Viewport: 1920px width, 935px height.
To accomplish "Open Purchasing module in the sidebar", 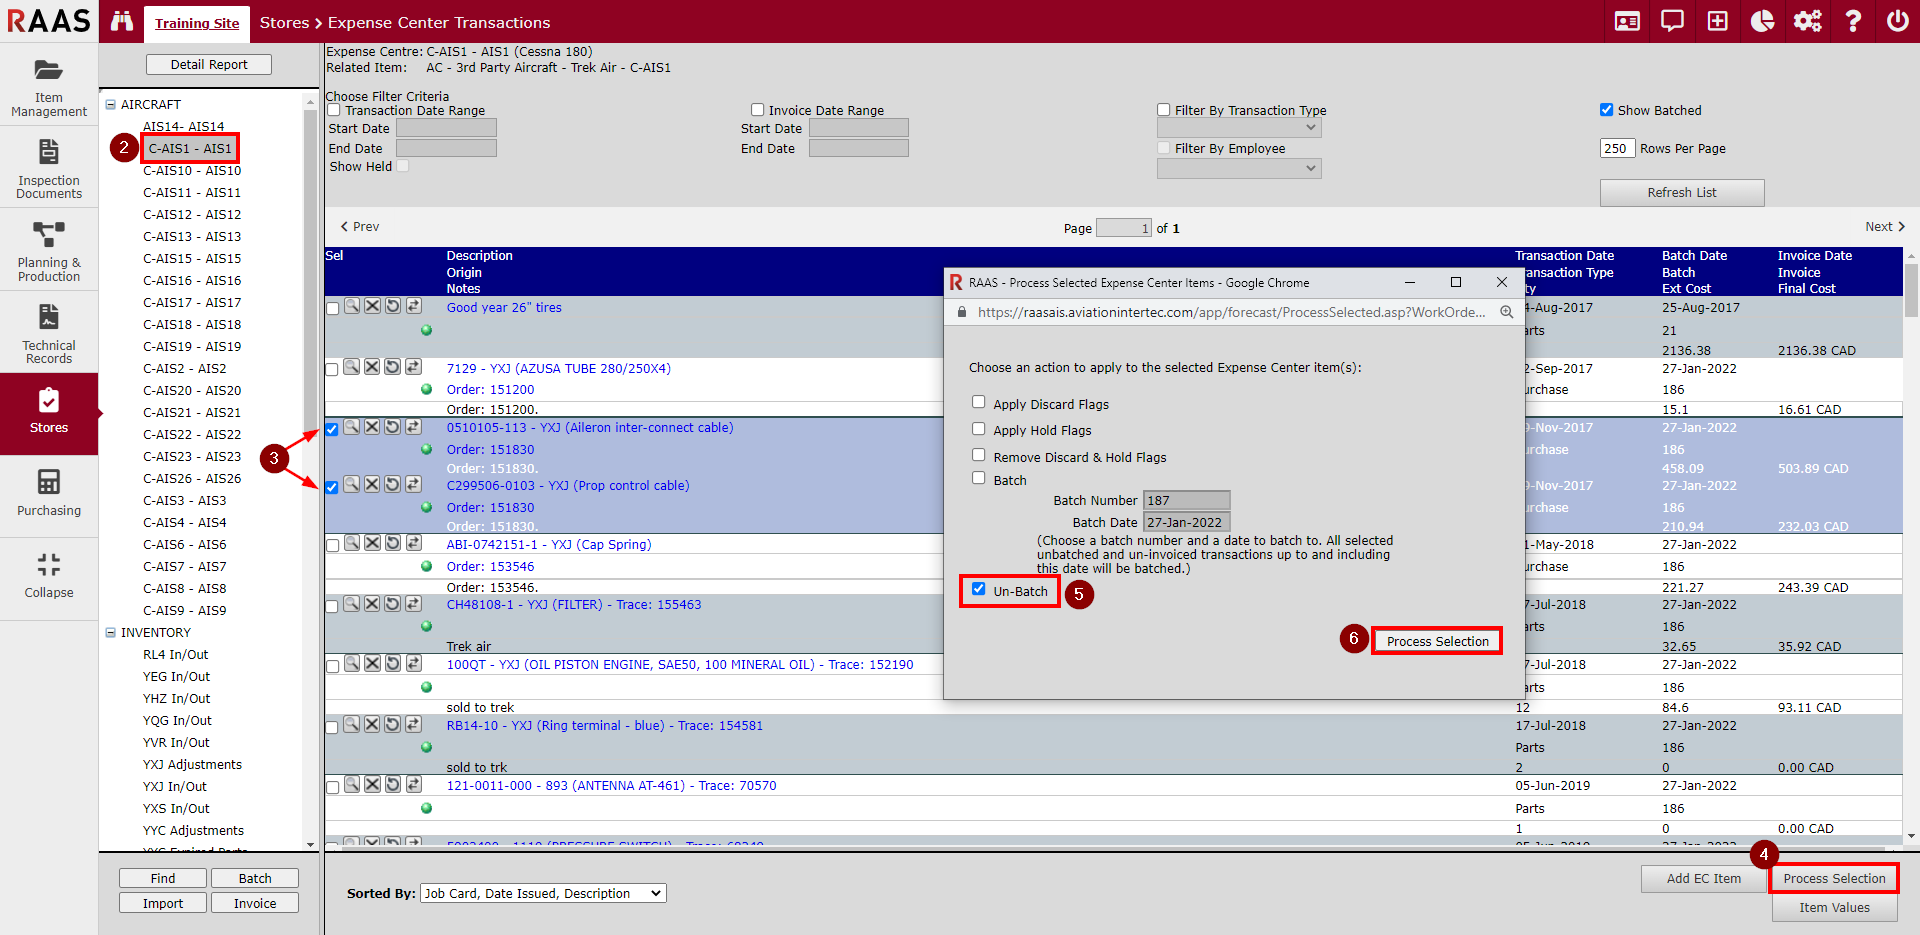I will [x=49, y=493].
